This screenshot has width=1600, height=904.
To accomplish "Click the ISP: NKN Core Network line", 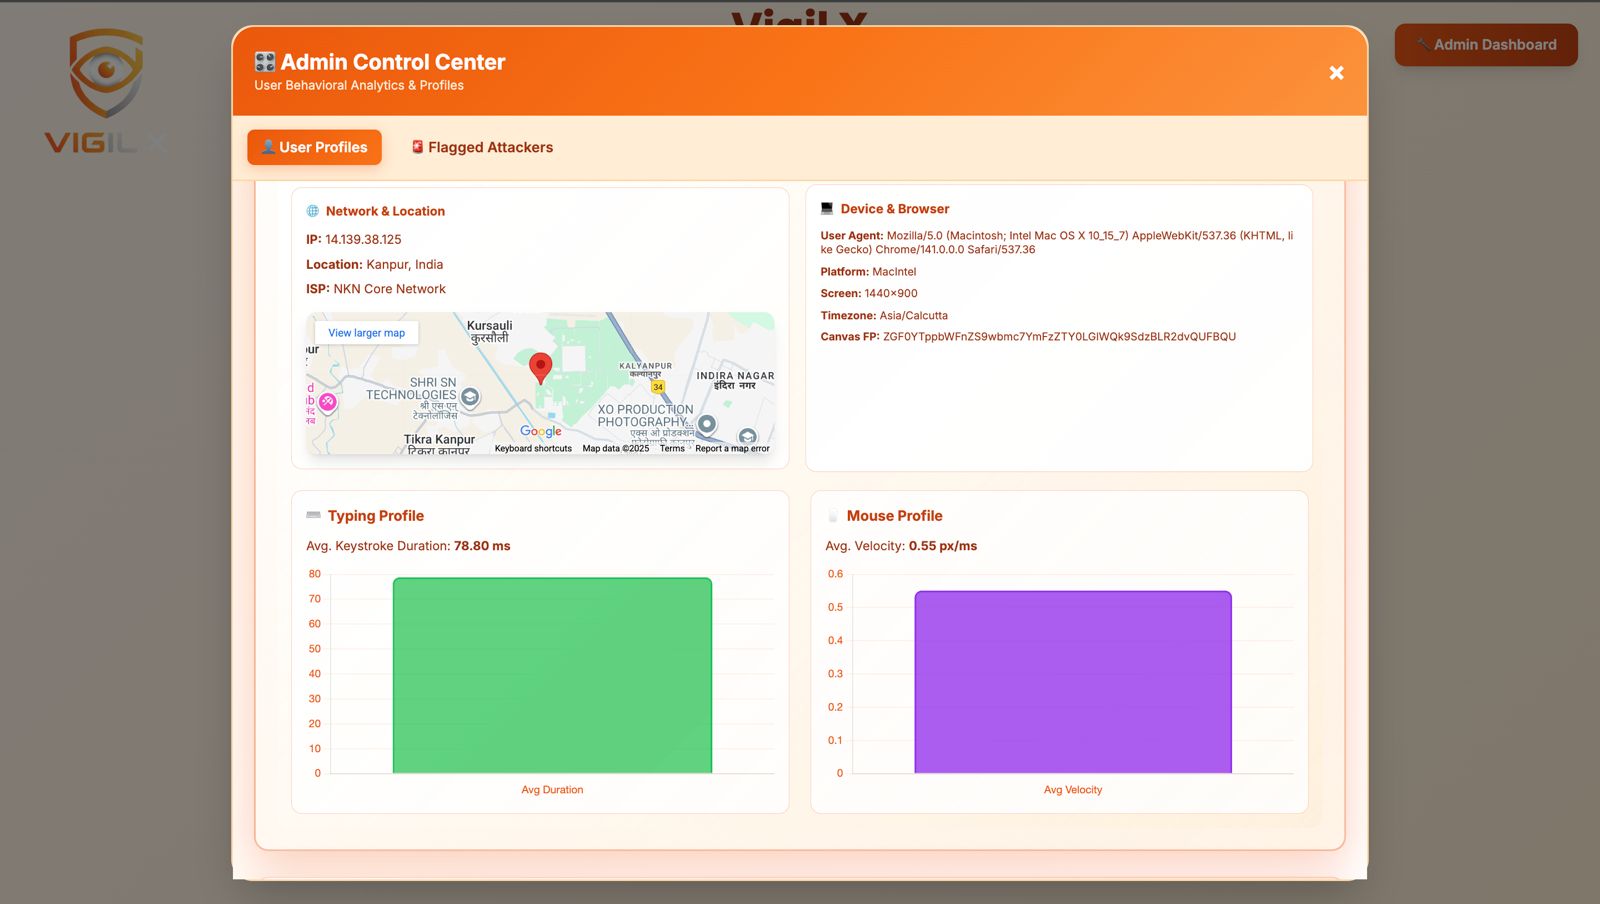I will click(376, 289).
